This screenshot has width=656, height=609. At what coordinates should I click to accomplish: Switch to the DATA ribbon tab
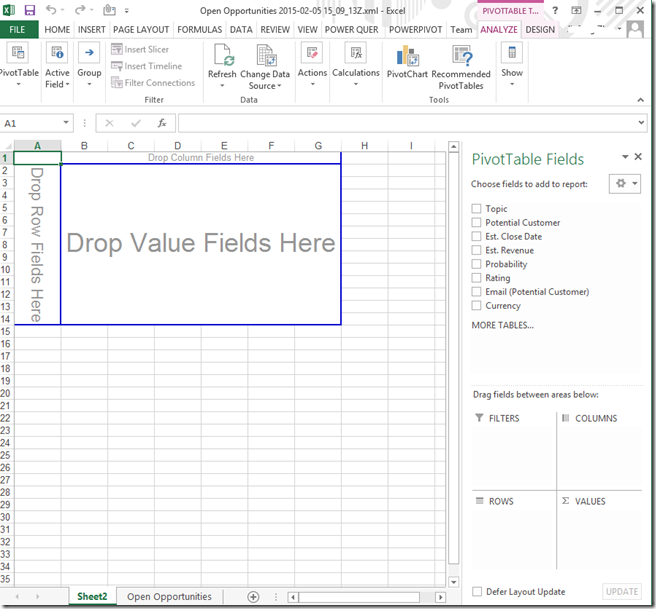241,30
